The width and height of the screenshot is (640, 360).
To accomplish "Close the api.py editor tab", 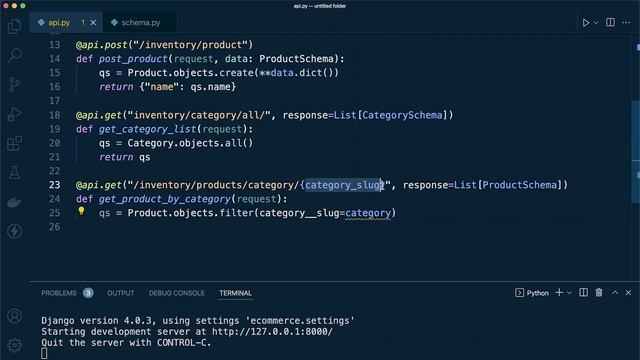I will tap(93, 22).
